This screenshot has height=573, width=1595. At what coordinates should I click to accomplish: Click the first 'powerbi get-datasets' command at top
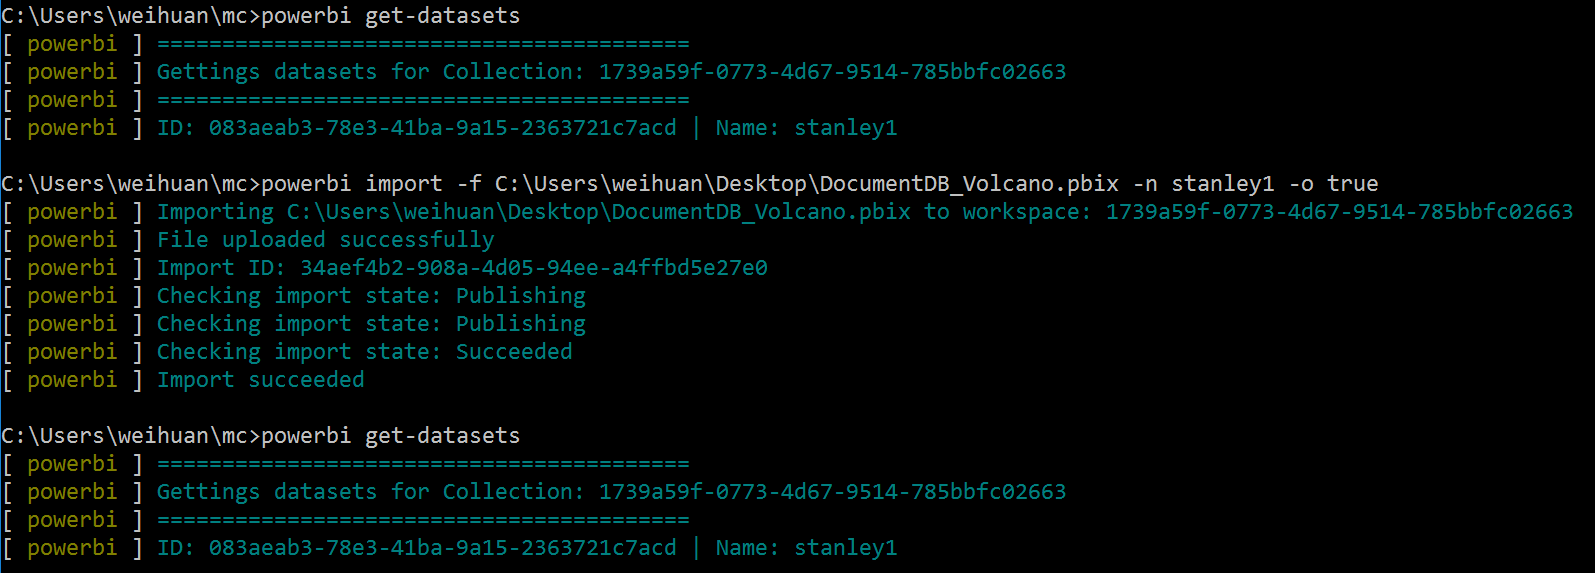[390, 16]
